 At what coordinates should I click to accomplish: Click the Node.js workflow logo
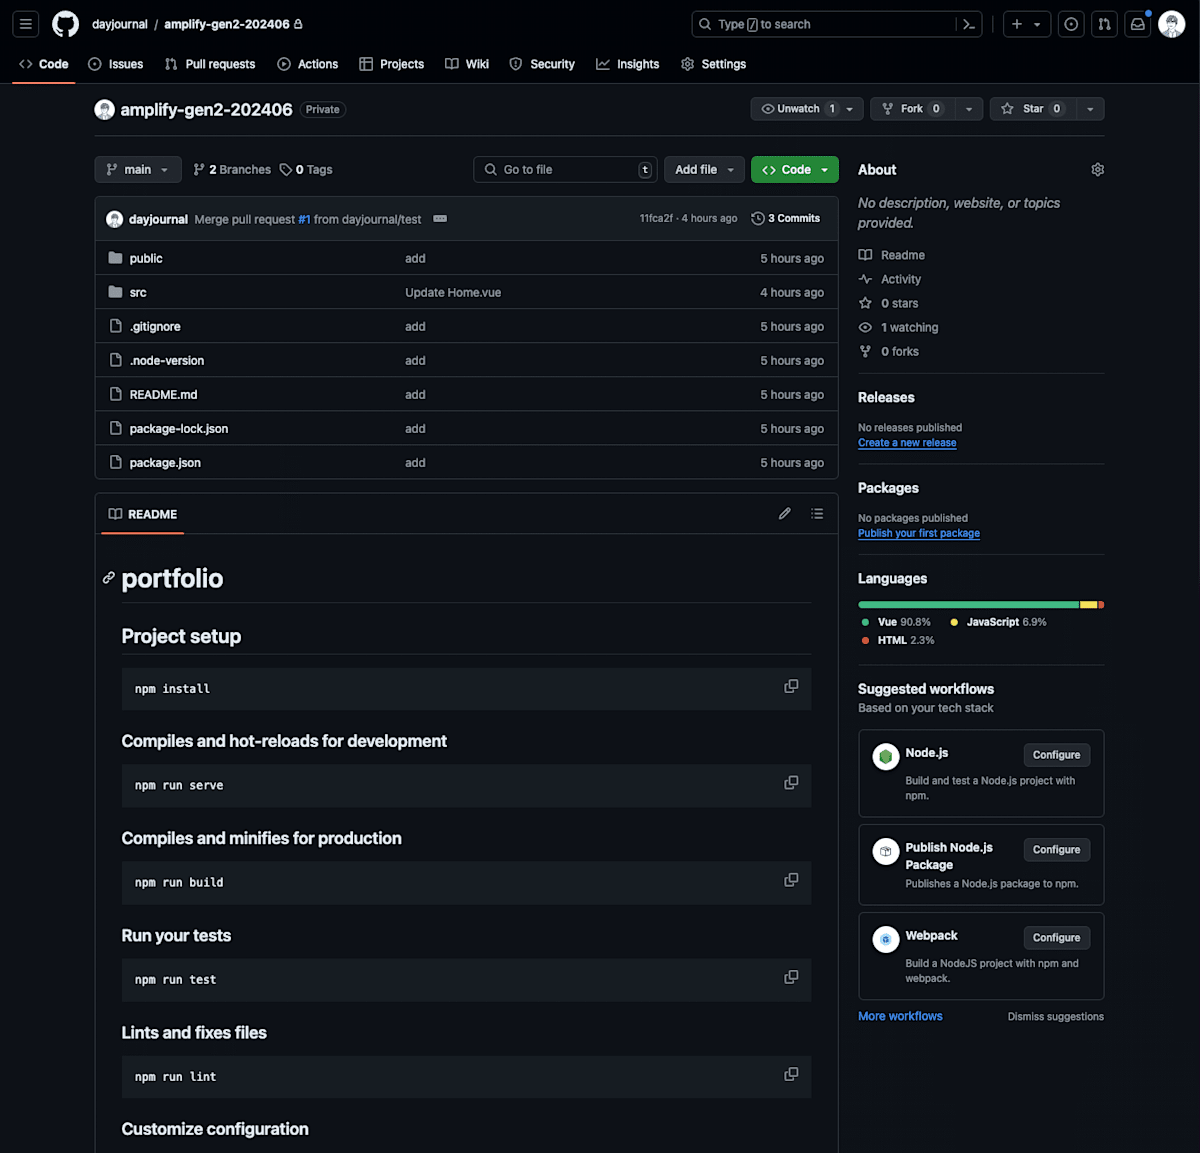pyautogui.click(x=885, y=757)
